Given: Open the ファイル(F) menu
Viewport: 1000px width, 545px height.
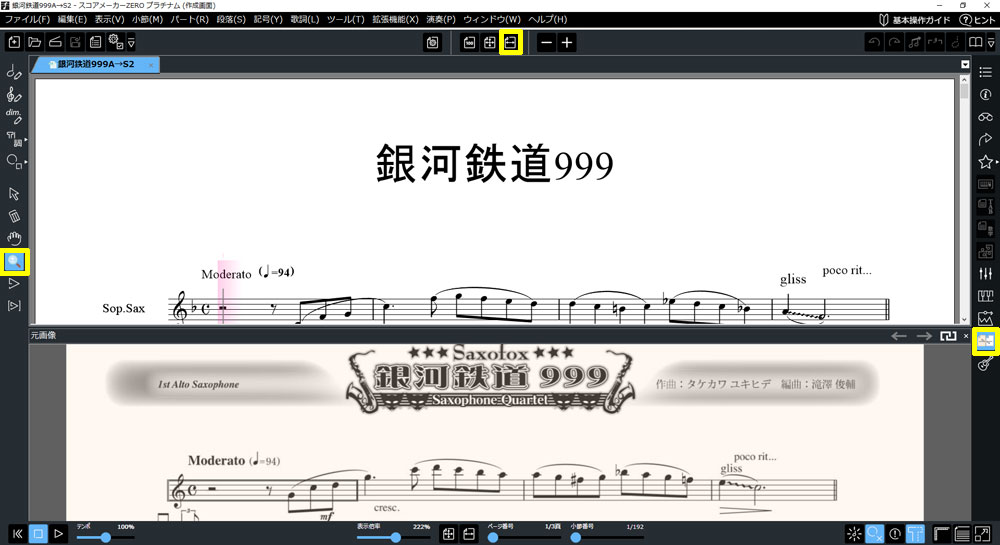Looking at the screenshot, I should click(x=26, y=19).
